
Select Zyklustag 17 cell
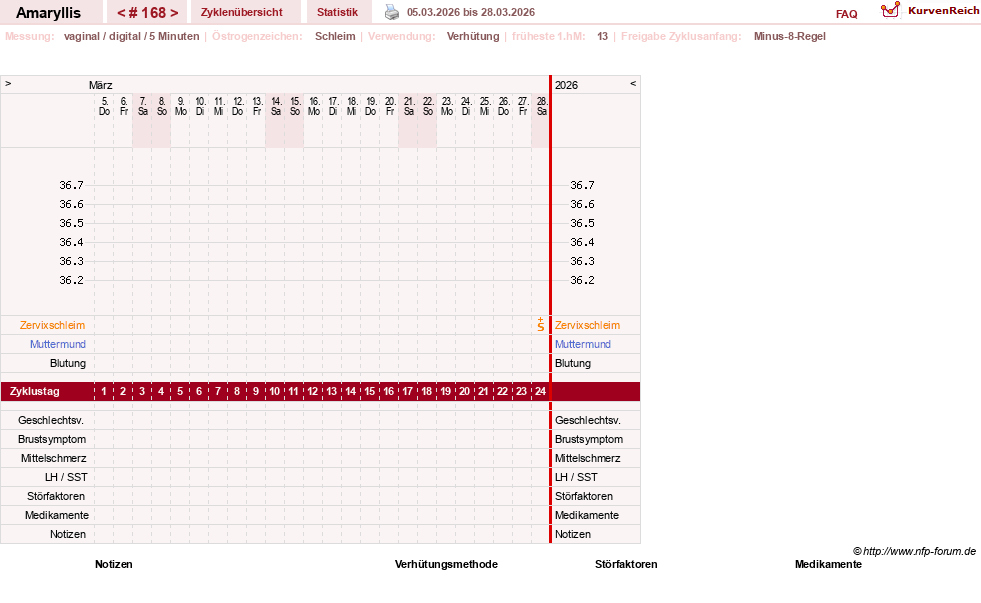[x=408, y=392]
